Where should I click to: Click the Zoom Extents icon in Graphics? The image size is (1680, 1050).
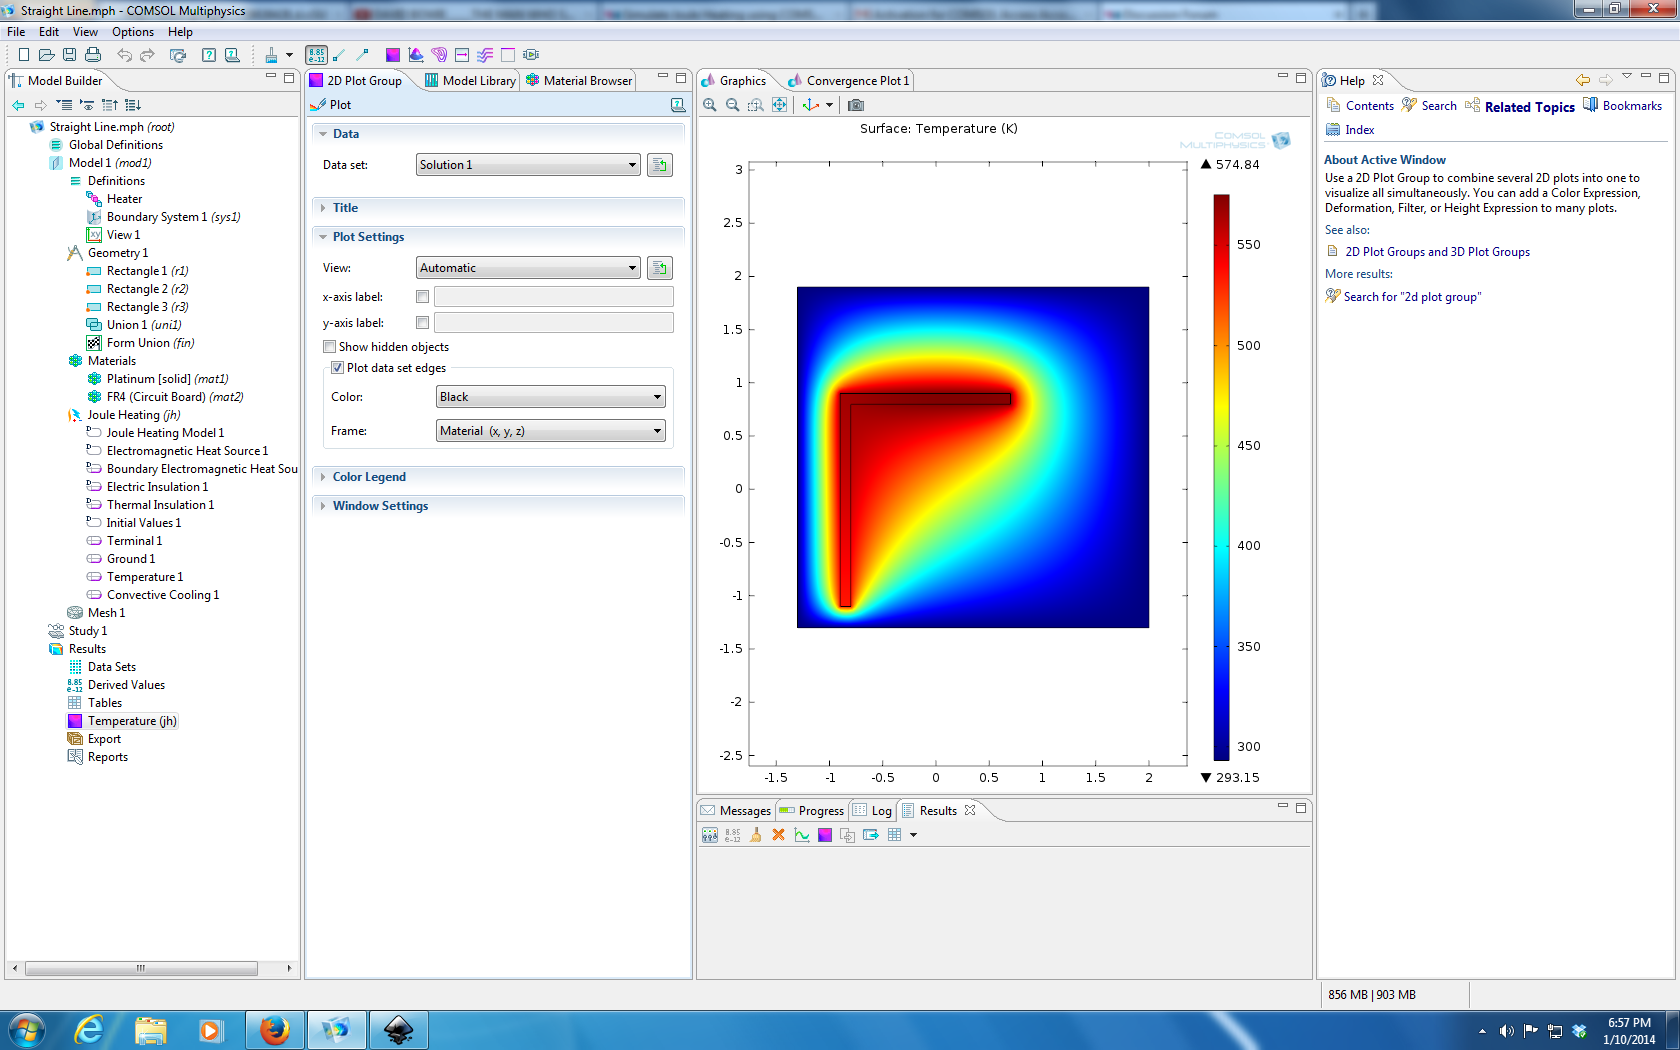(780, 105)
